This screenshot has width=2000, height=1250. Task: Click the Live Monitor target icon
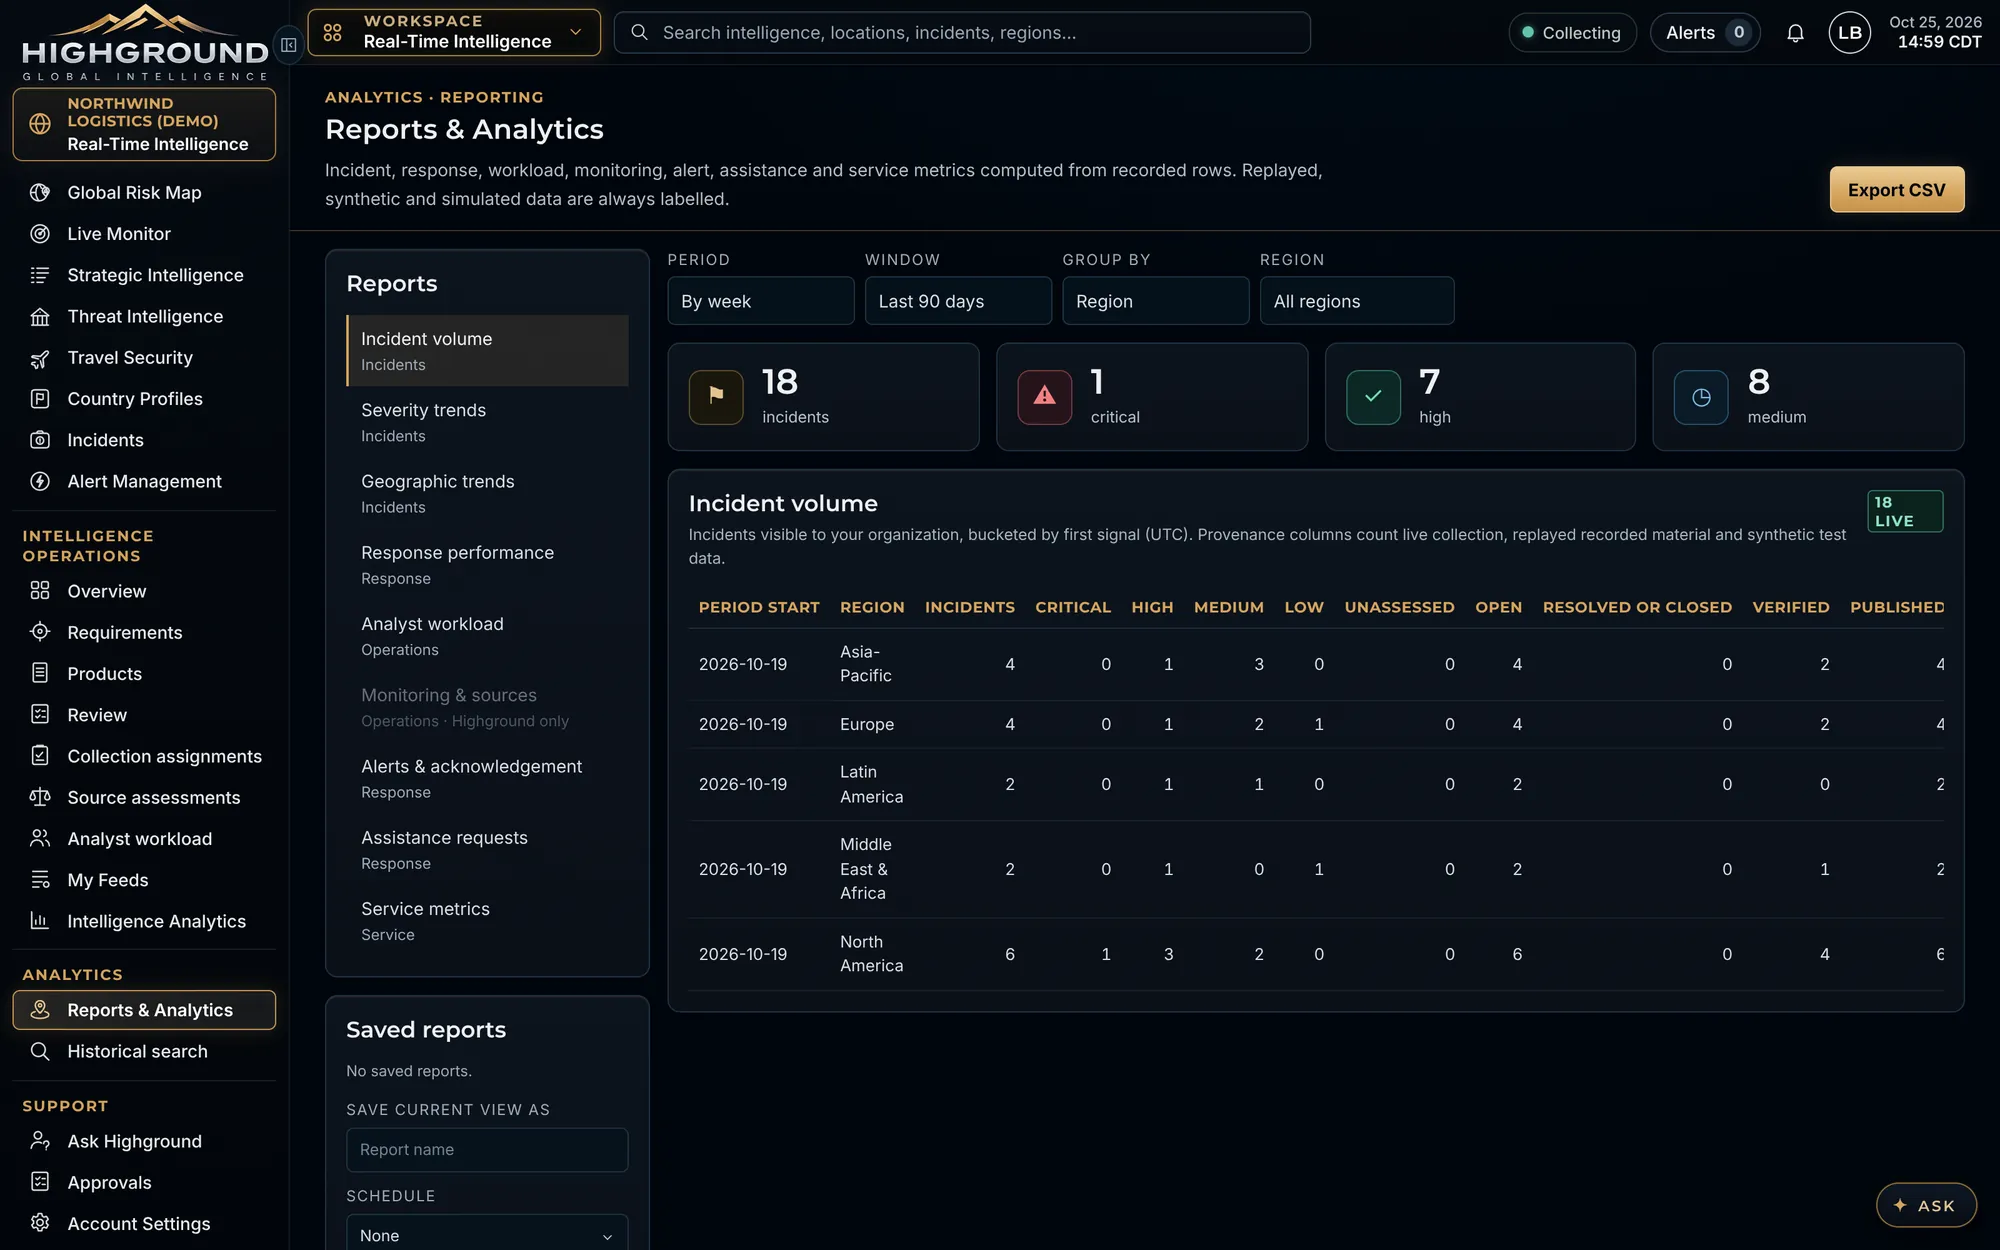(x=40, y=234)
